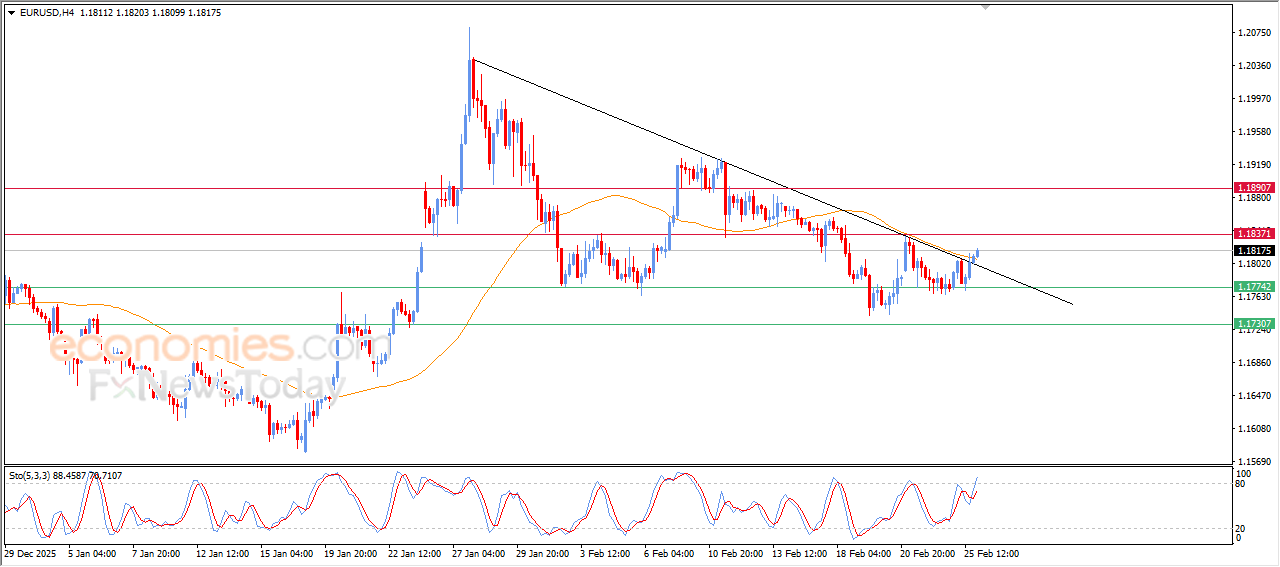The image size is (1280, 567).
Task: Click the 3 Feb 12:00 time label
Action: click(x=607, y=553)
